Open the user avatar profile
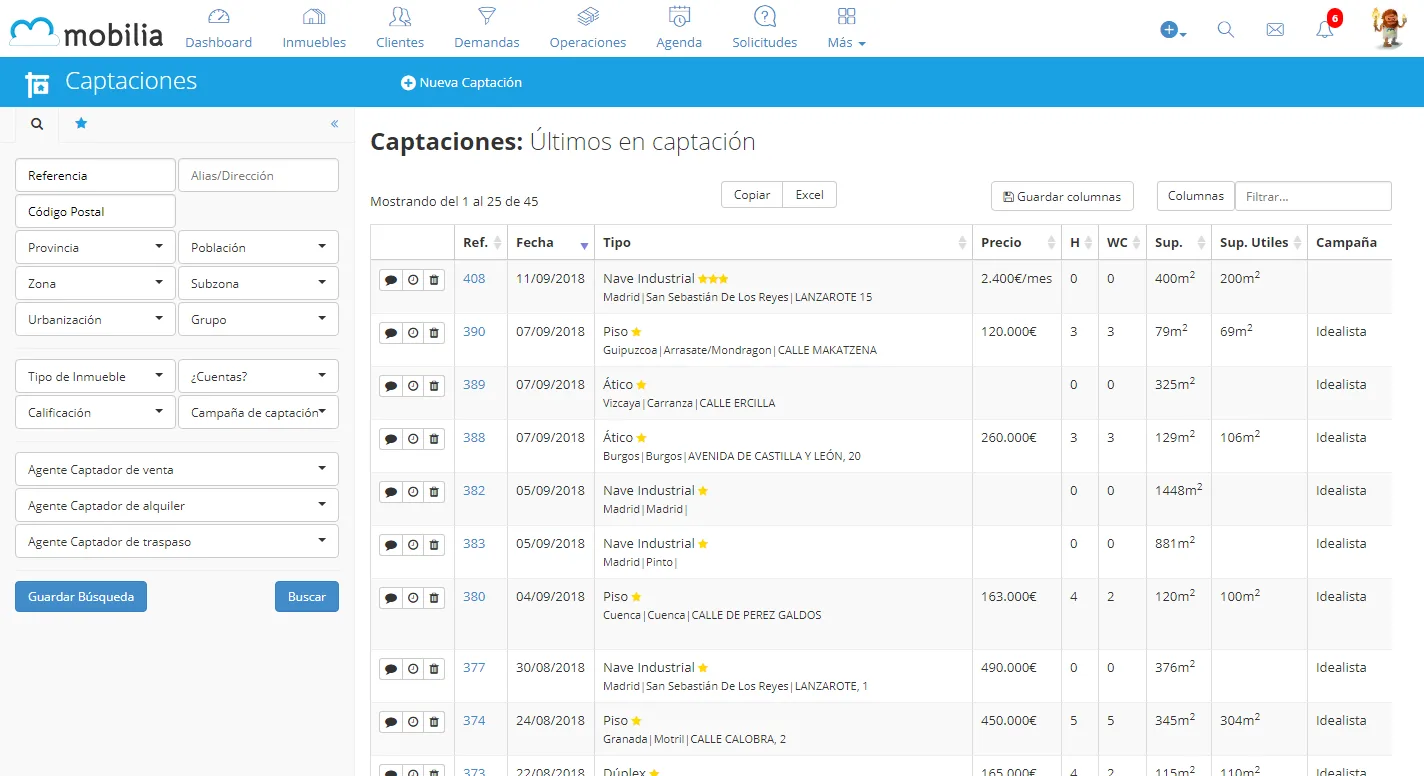 pos(1388,28)
